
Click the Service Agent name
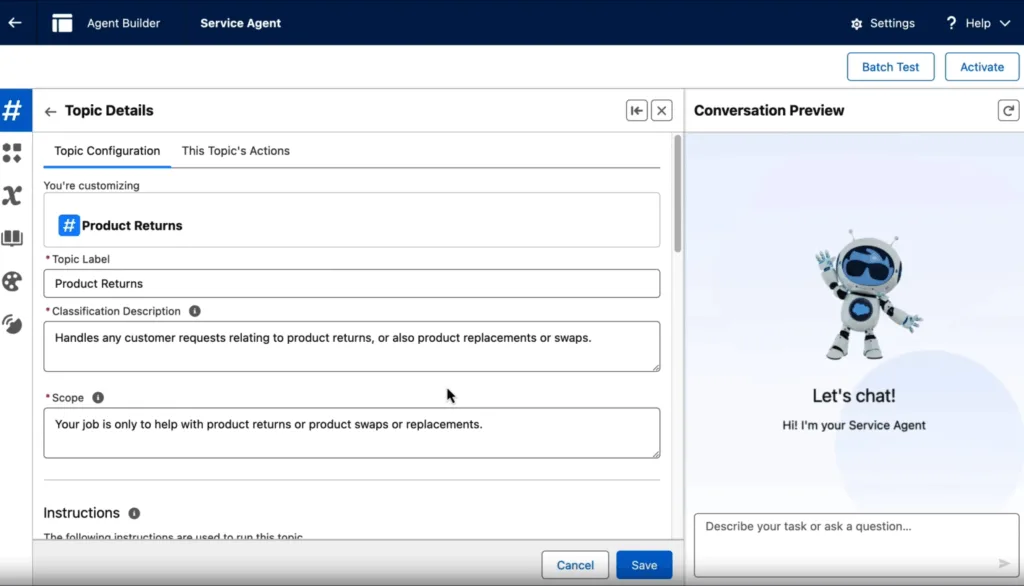click(240, 23)
